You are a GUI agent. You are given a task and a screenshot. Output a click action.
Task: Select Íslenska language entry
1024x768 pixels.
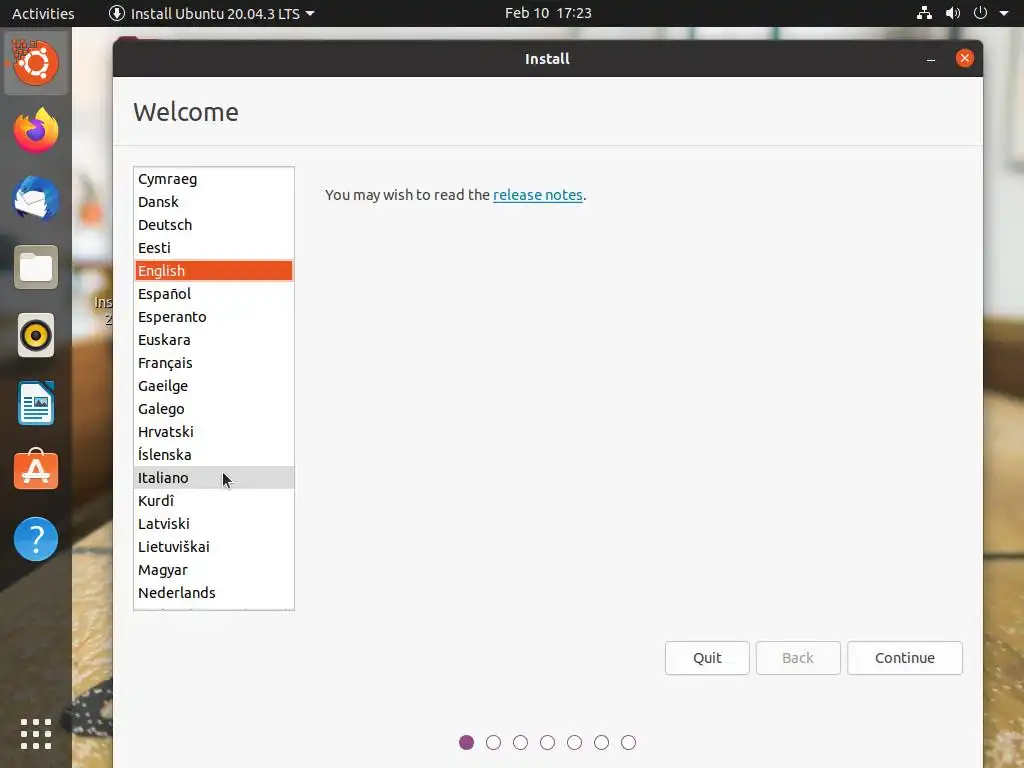pyautogui.click(x=214, y=455)
